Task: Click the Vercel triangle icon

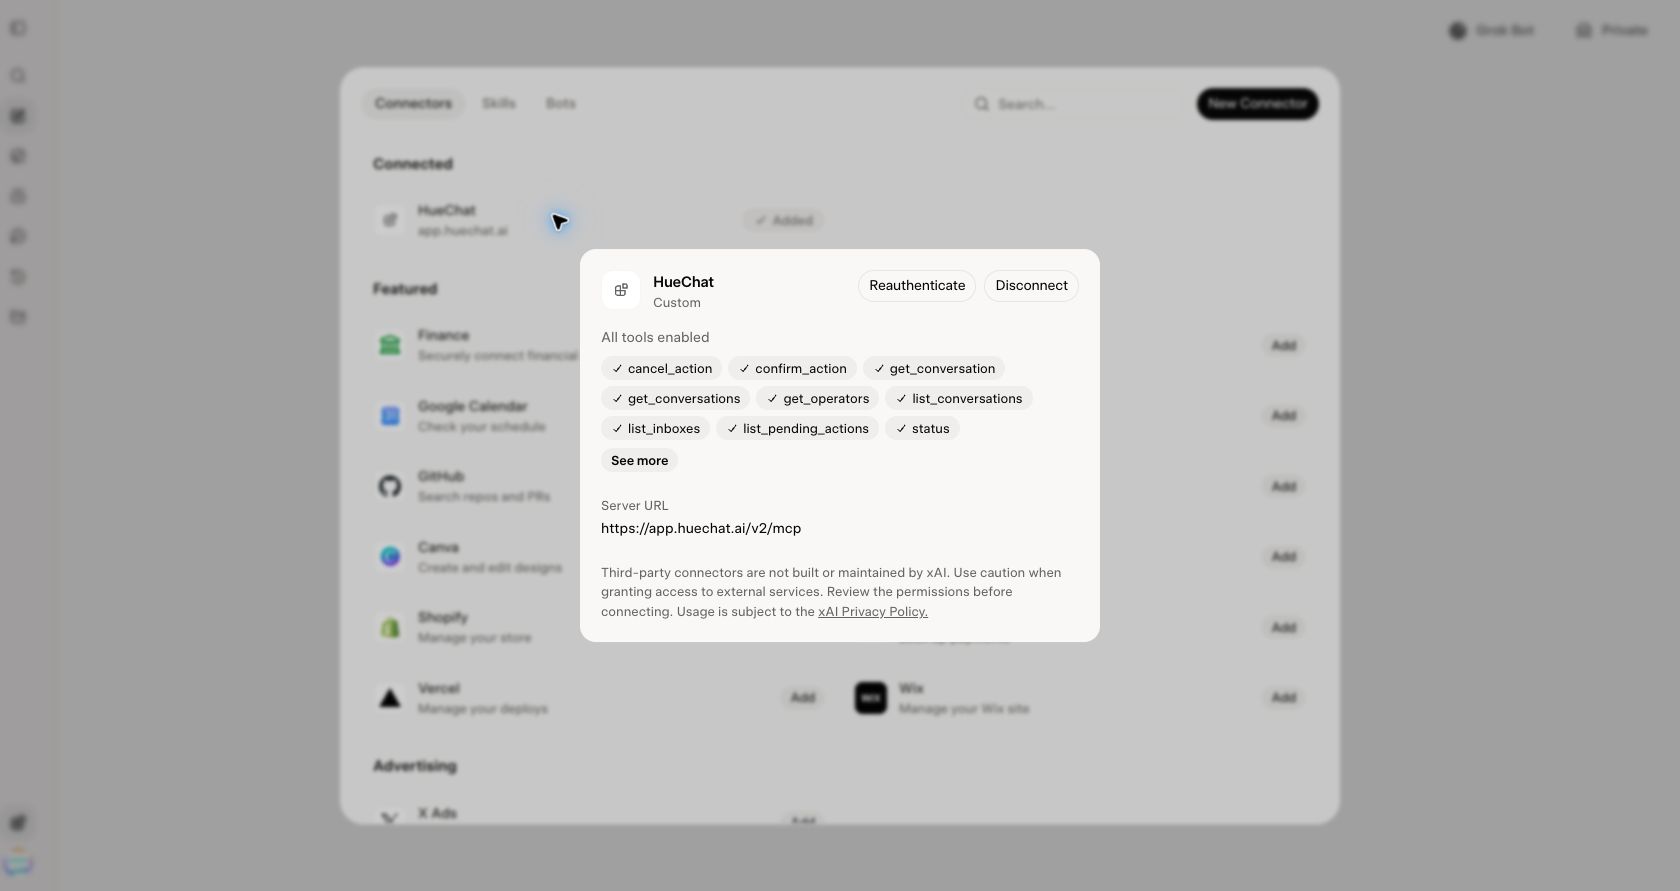Action: pyautogui.click(x=390, y=698)
